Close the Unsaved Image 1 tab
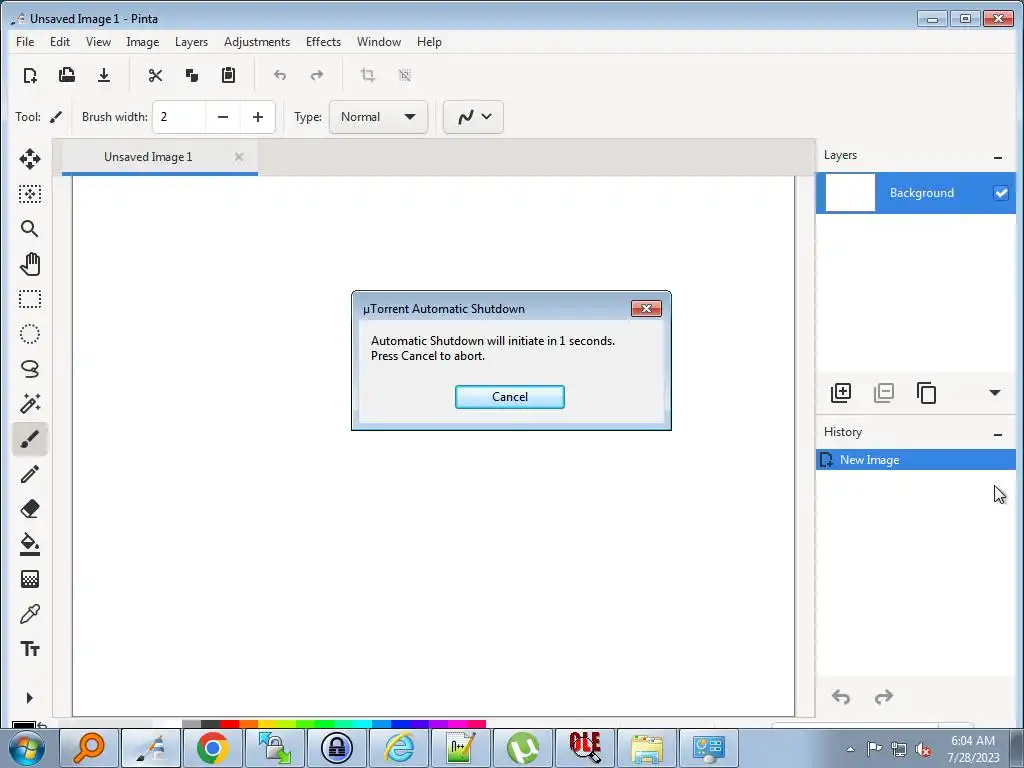The image size is (1024, 768). pos(239,157)
